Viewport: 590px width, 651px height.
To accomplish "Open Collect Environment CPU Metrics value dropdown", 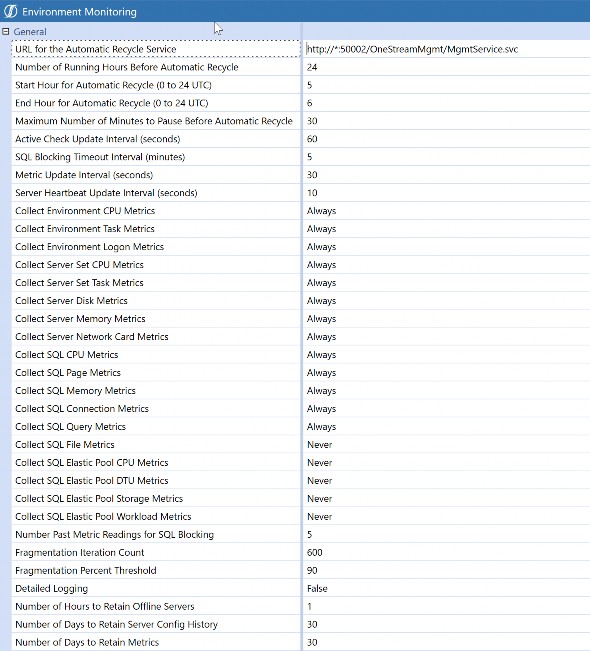I will [446, 211].
